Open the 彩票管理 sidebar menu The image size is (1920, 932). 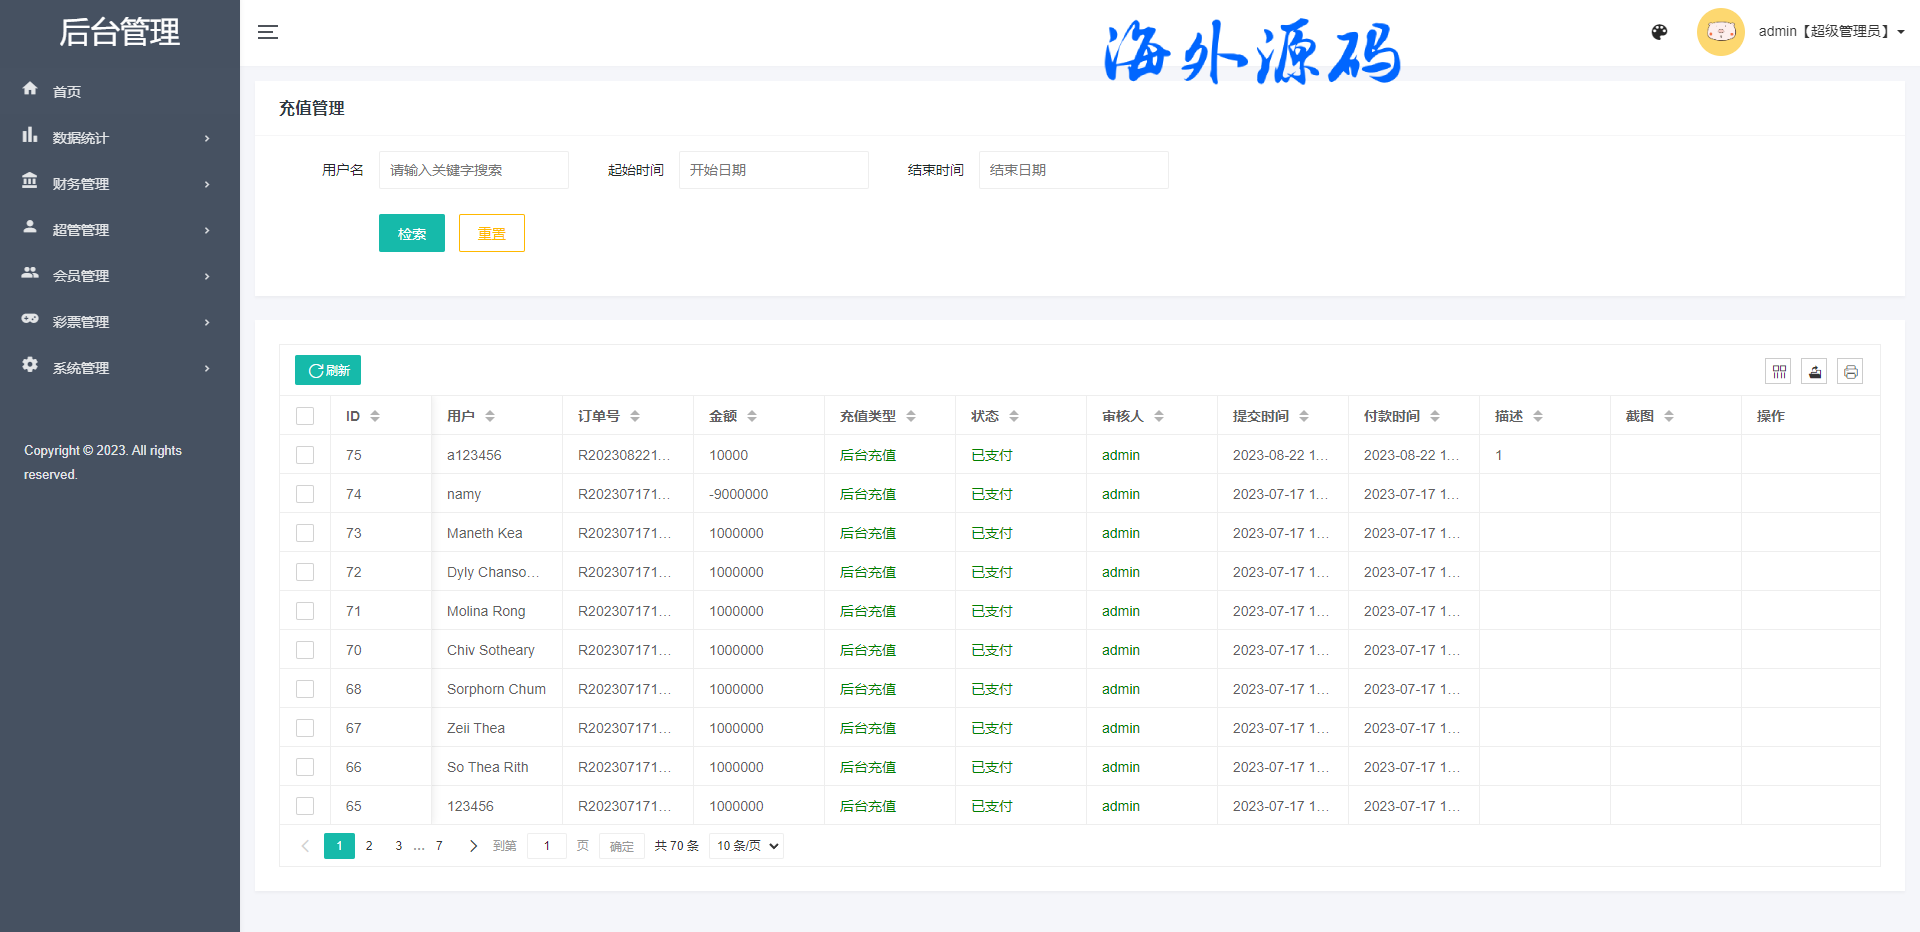[x=119, y=322]
